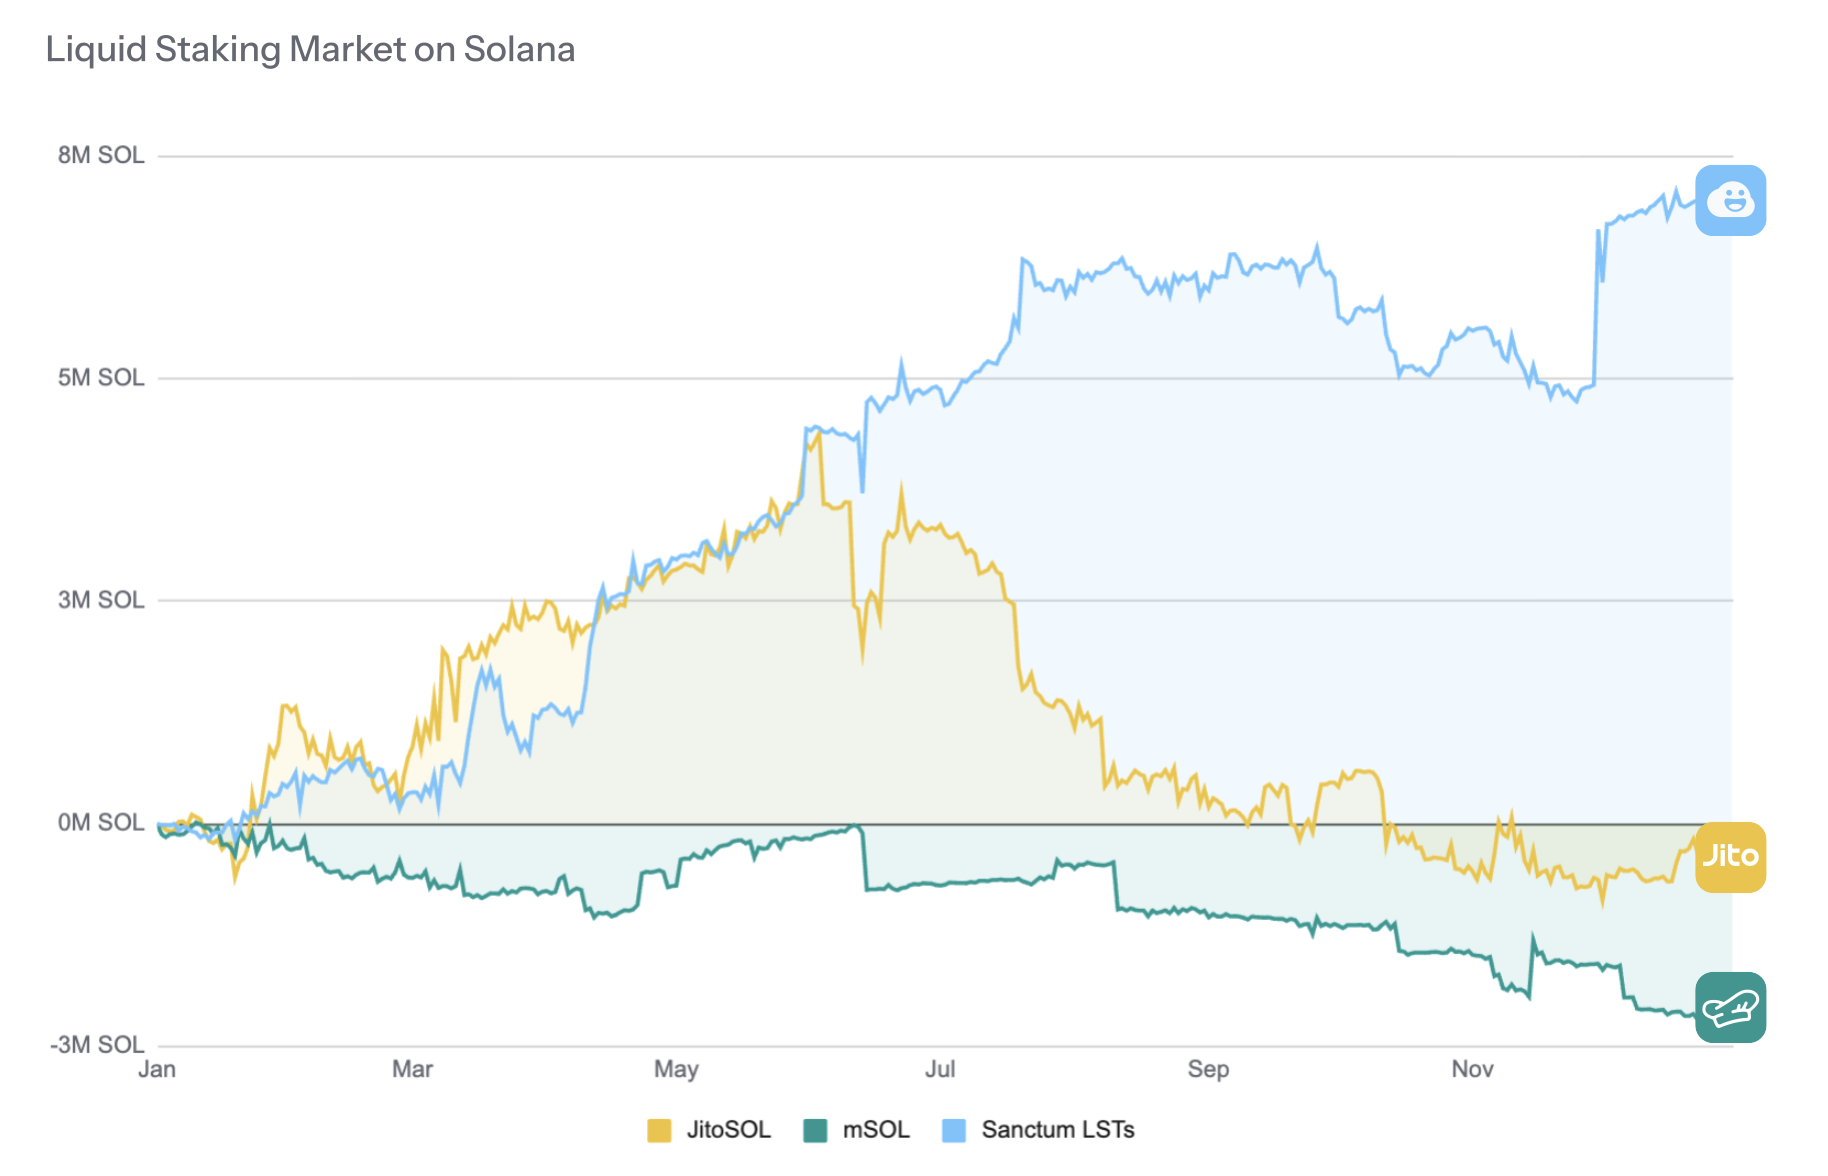Click the May x-axis tick label
1828x1176 pixels.
pyautogui.click(x=676, y=1069)
